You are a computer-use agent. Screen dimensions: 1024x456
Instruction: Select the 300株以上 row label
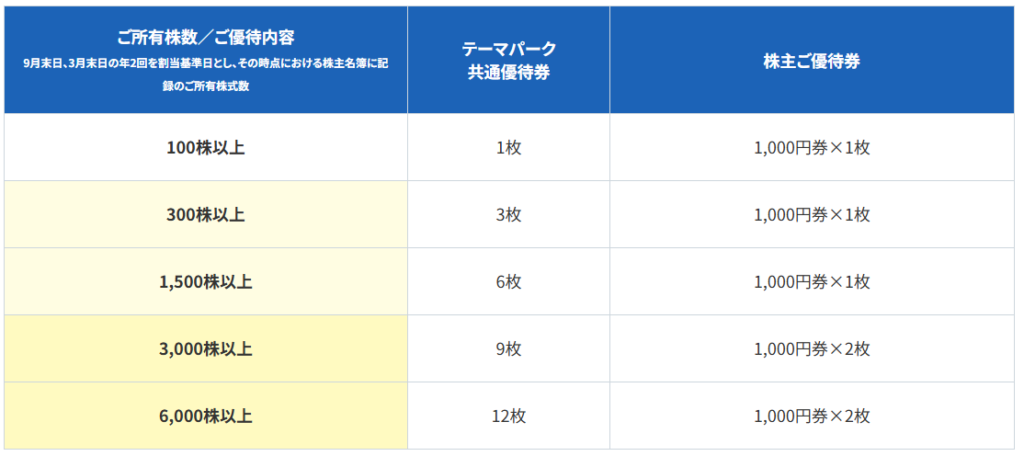[x=205, y=215]
